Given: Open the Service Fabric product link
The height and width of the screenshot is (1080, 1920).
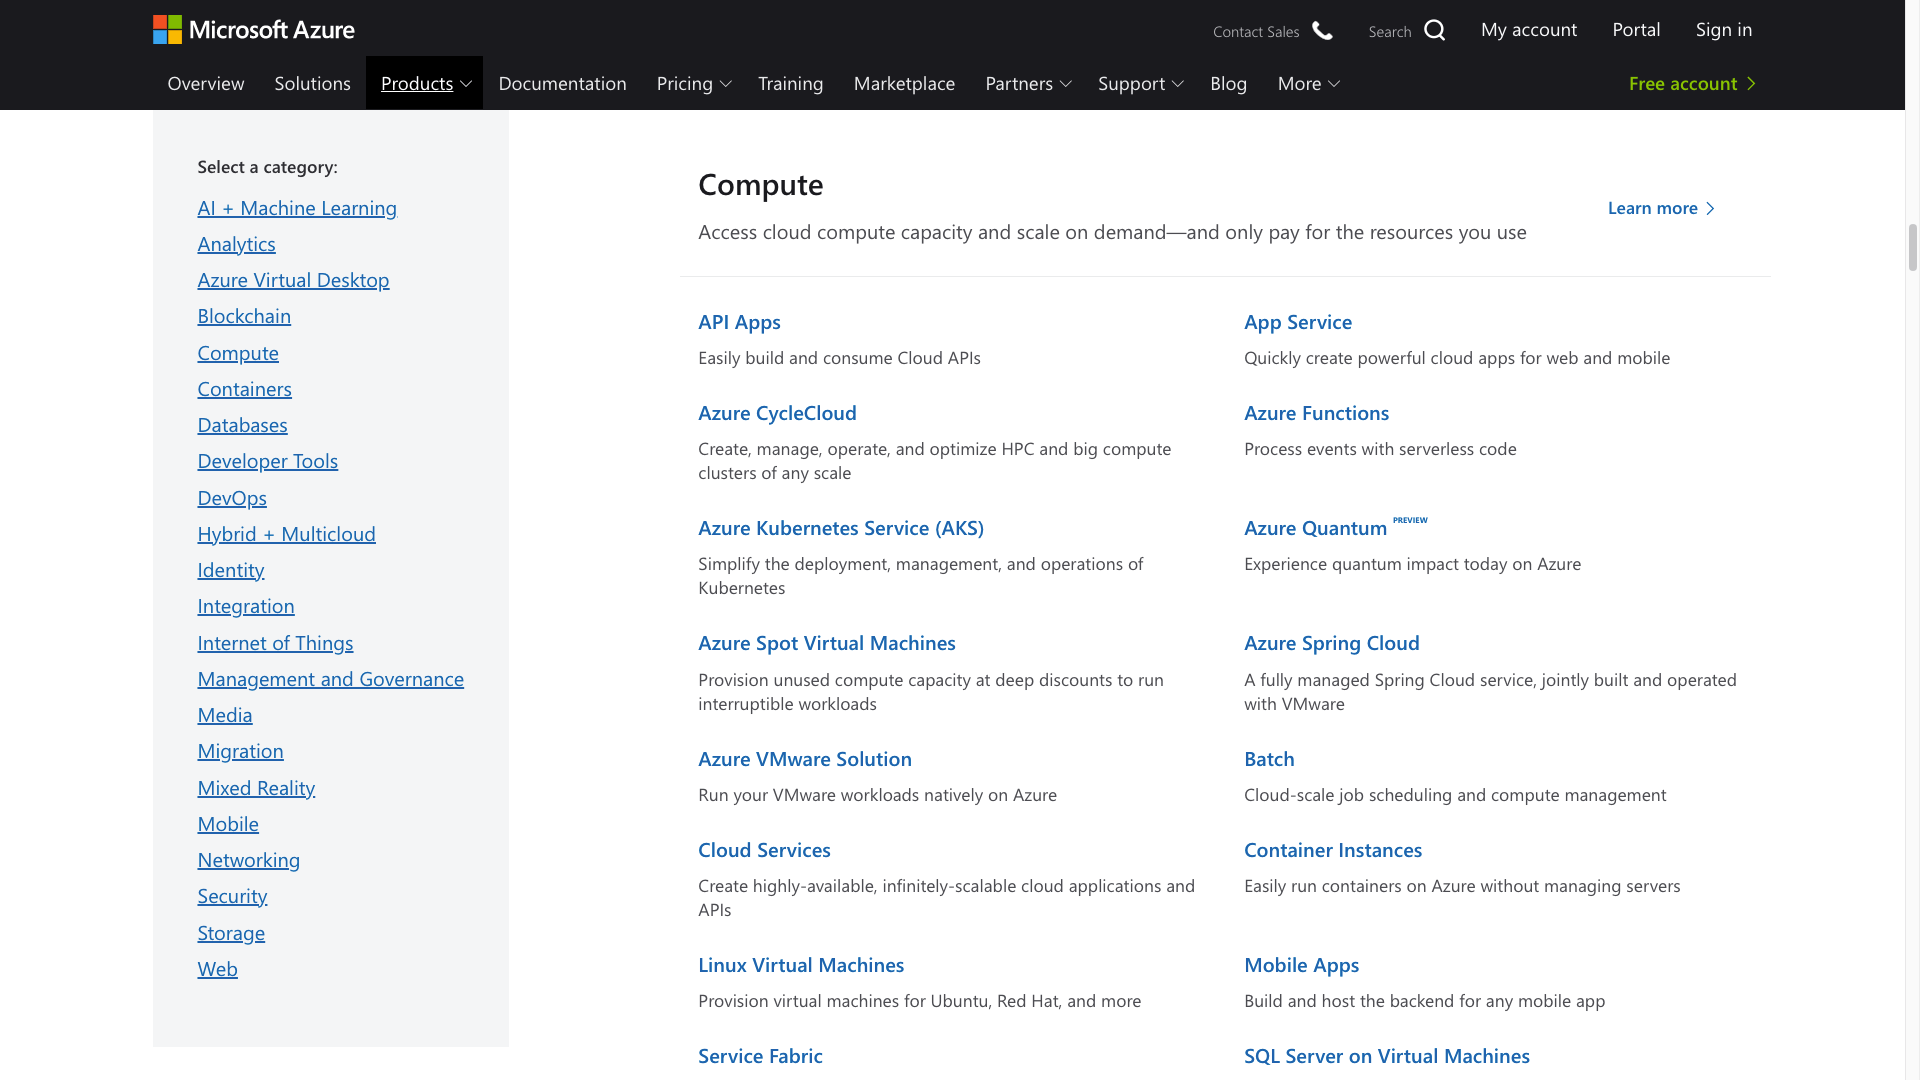Looking at the screenshot, I should pyautogui.click(x=760, y=1056).
